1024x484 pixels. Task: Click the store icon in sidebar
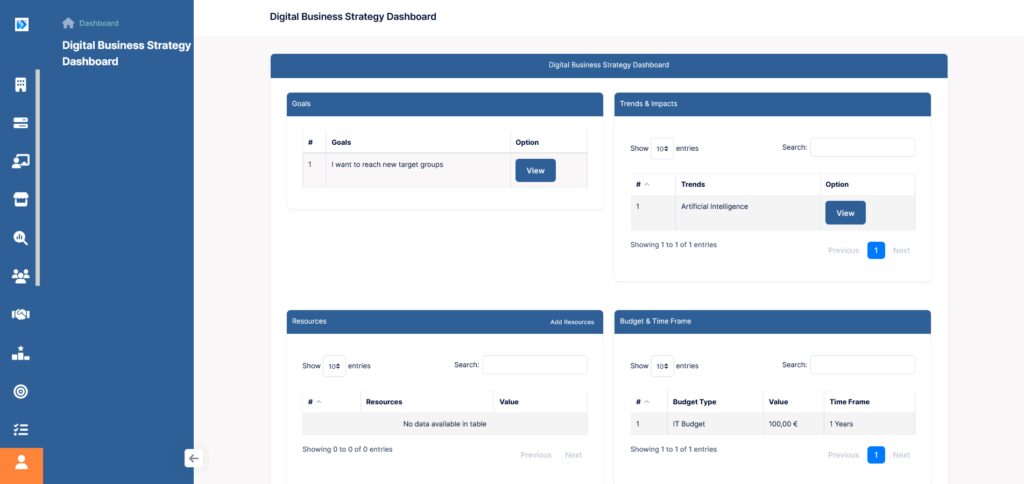(21, 199)
